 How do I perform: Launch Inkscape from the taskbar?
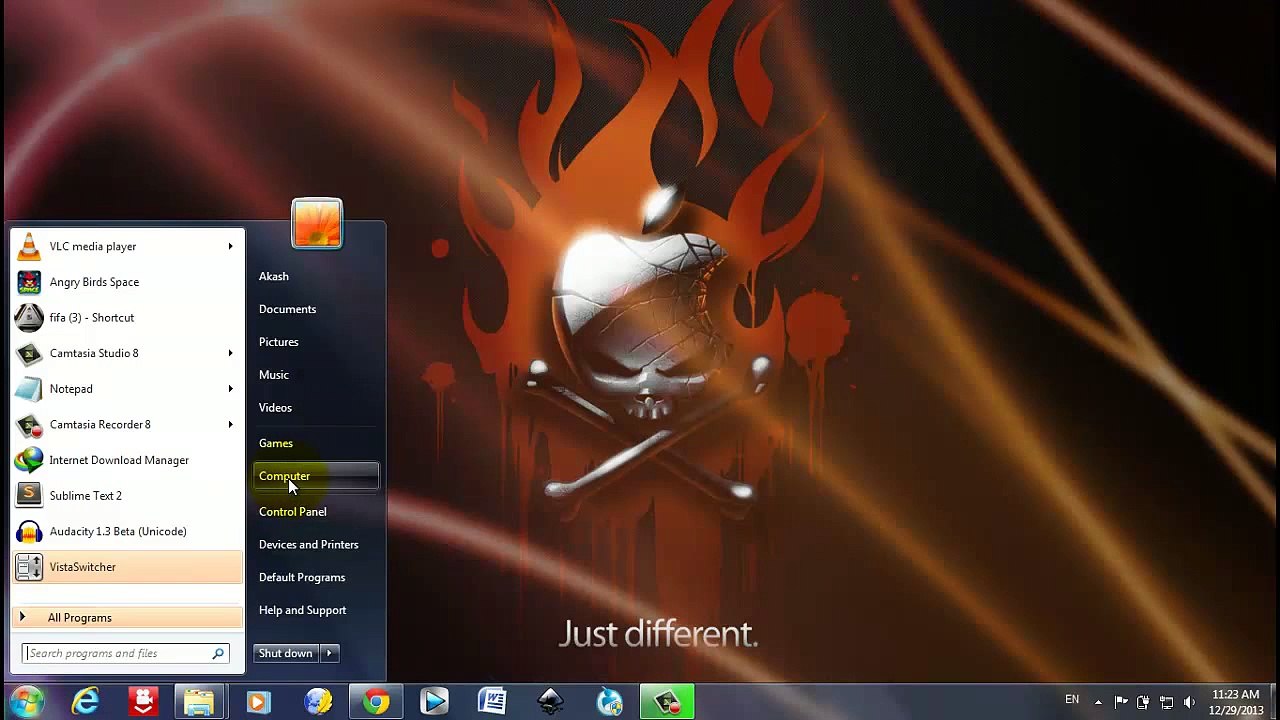[x=550, y=702]
